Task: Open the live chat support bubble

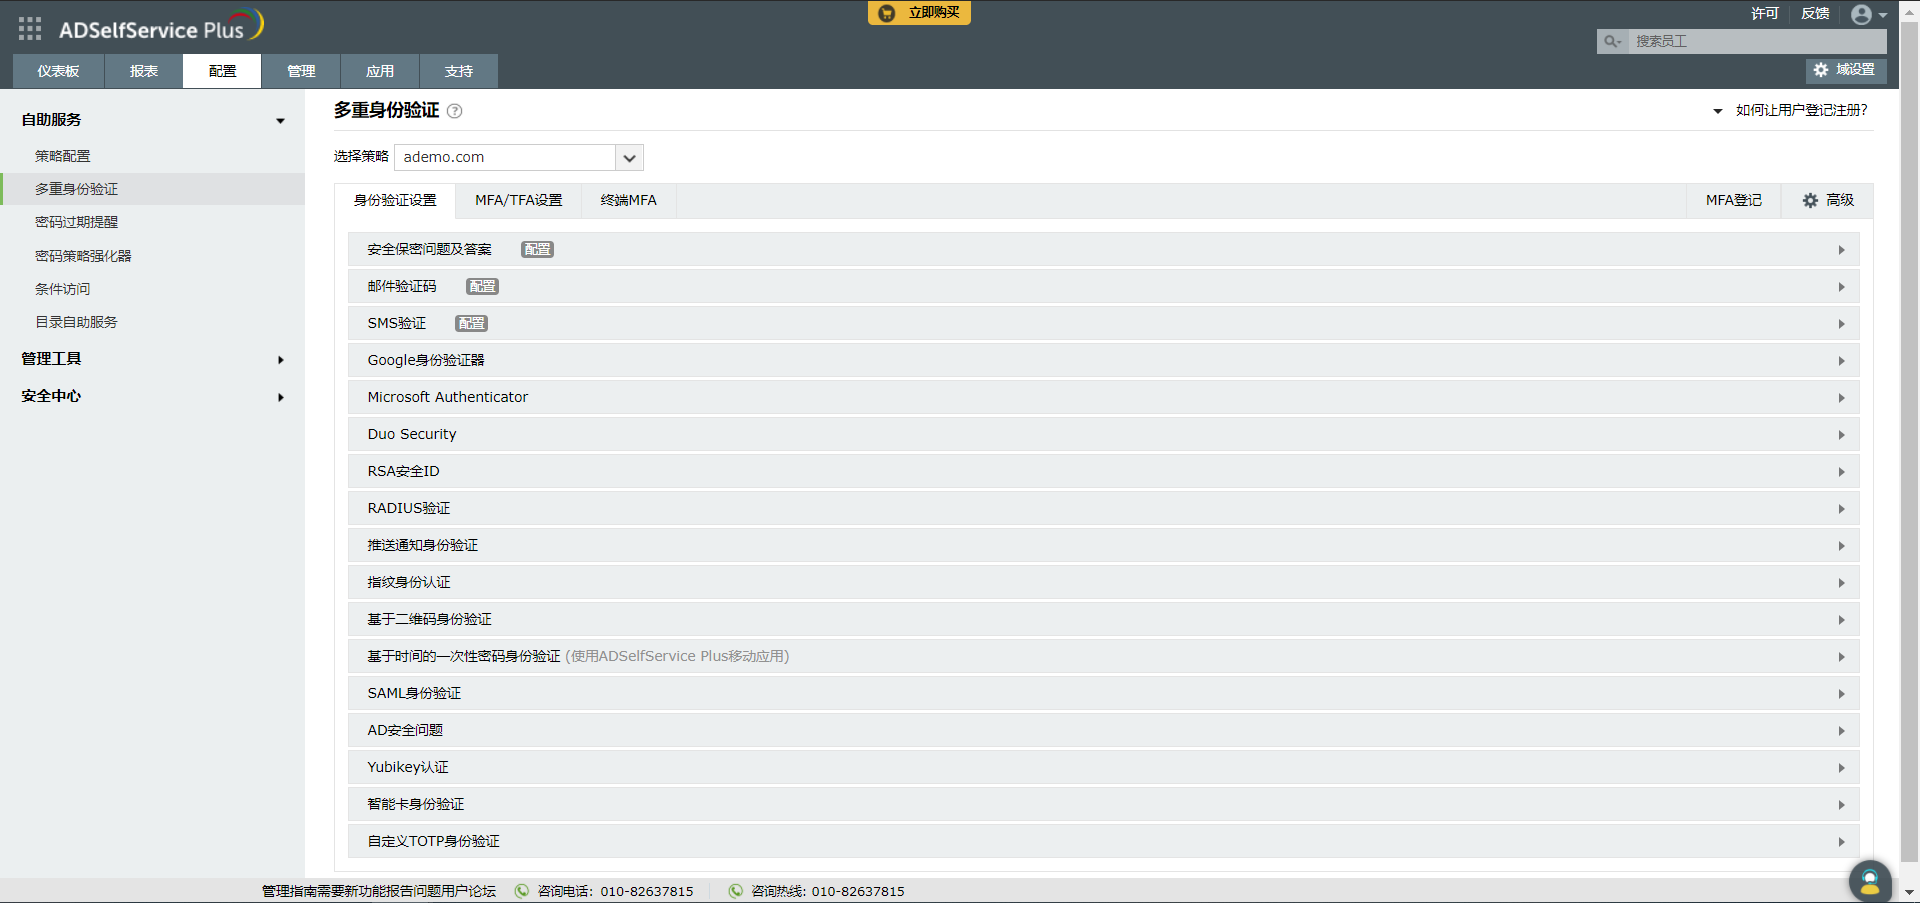Action: (x=1869, y=881)
